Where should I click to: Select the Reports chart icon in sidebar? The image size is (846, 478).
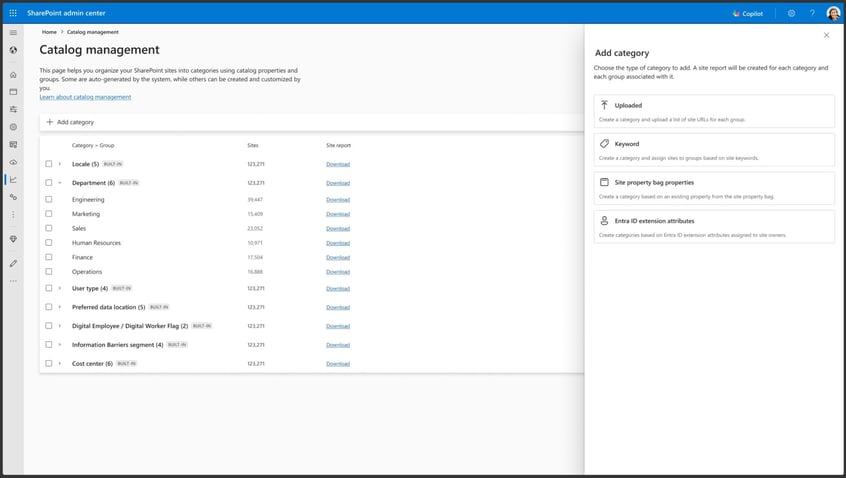13,180
